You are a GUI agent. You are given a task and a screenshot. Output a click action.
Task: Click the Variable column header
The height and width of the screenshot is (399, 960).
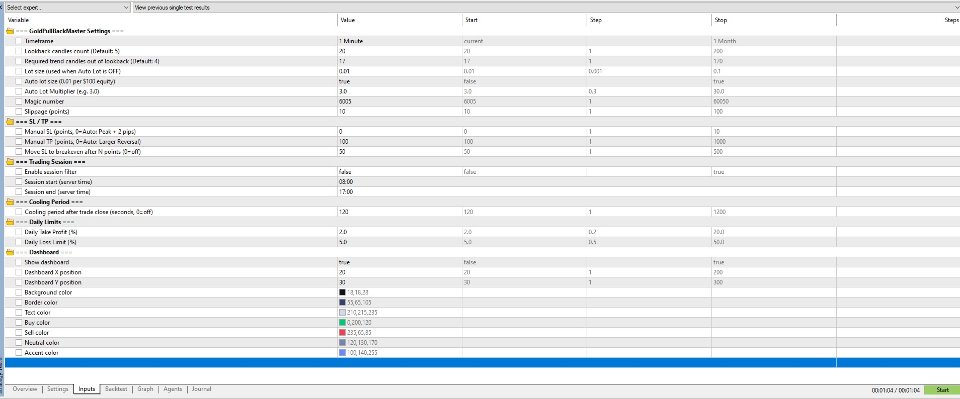(170, 20)
